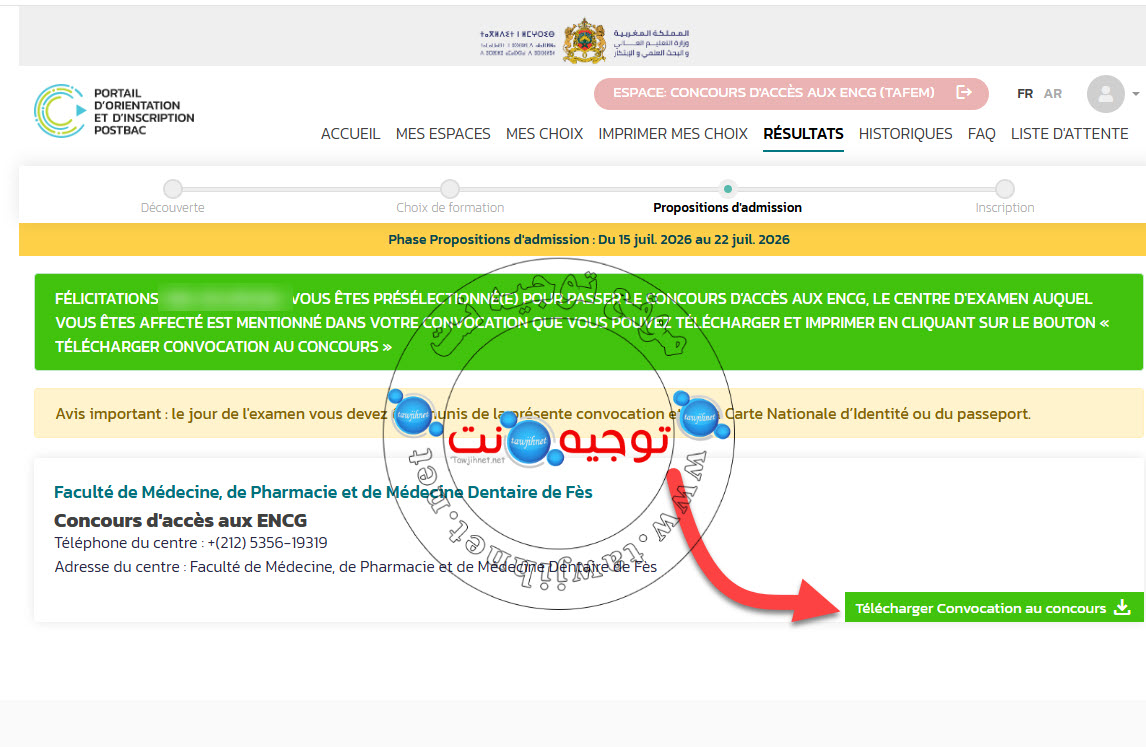Viewport: 1146px width, 747px height.
Task: Go to MES ESPACES menu
Action: 443,134
